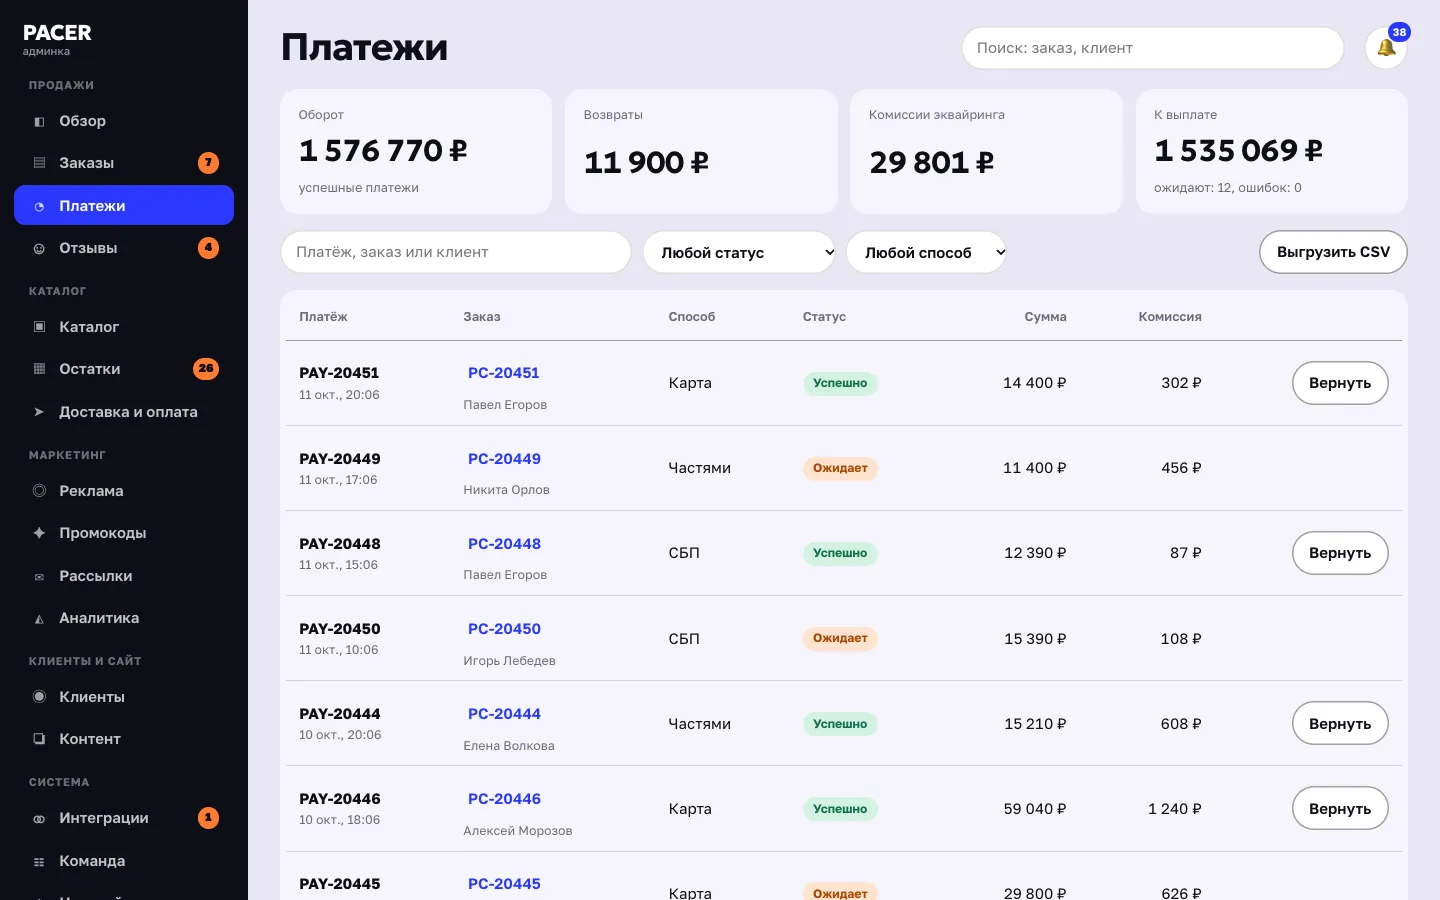The height and width of the screenshot is (900, 1440).
Task: Click the Доставка и оплата arrow icon
Action: click(39, 412)
